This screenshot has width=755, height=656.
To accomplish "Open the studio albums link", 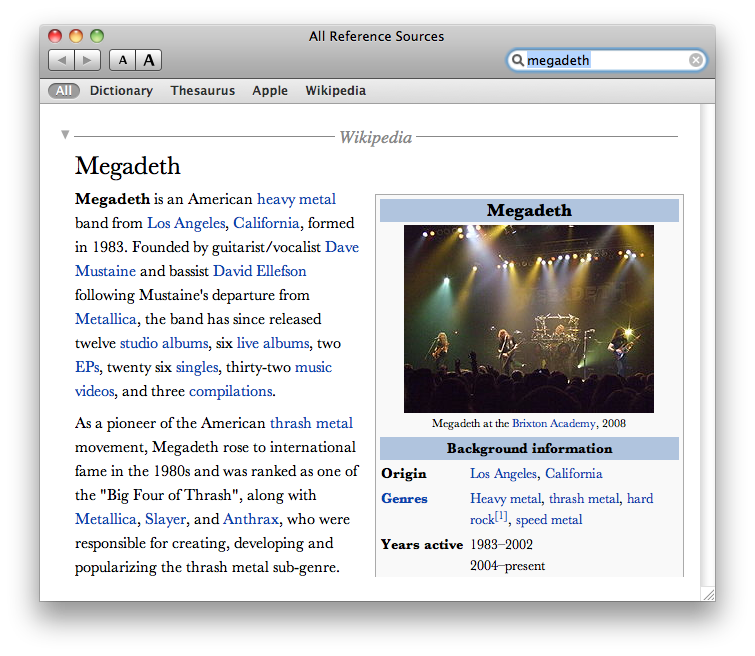I will 164,343.
